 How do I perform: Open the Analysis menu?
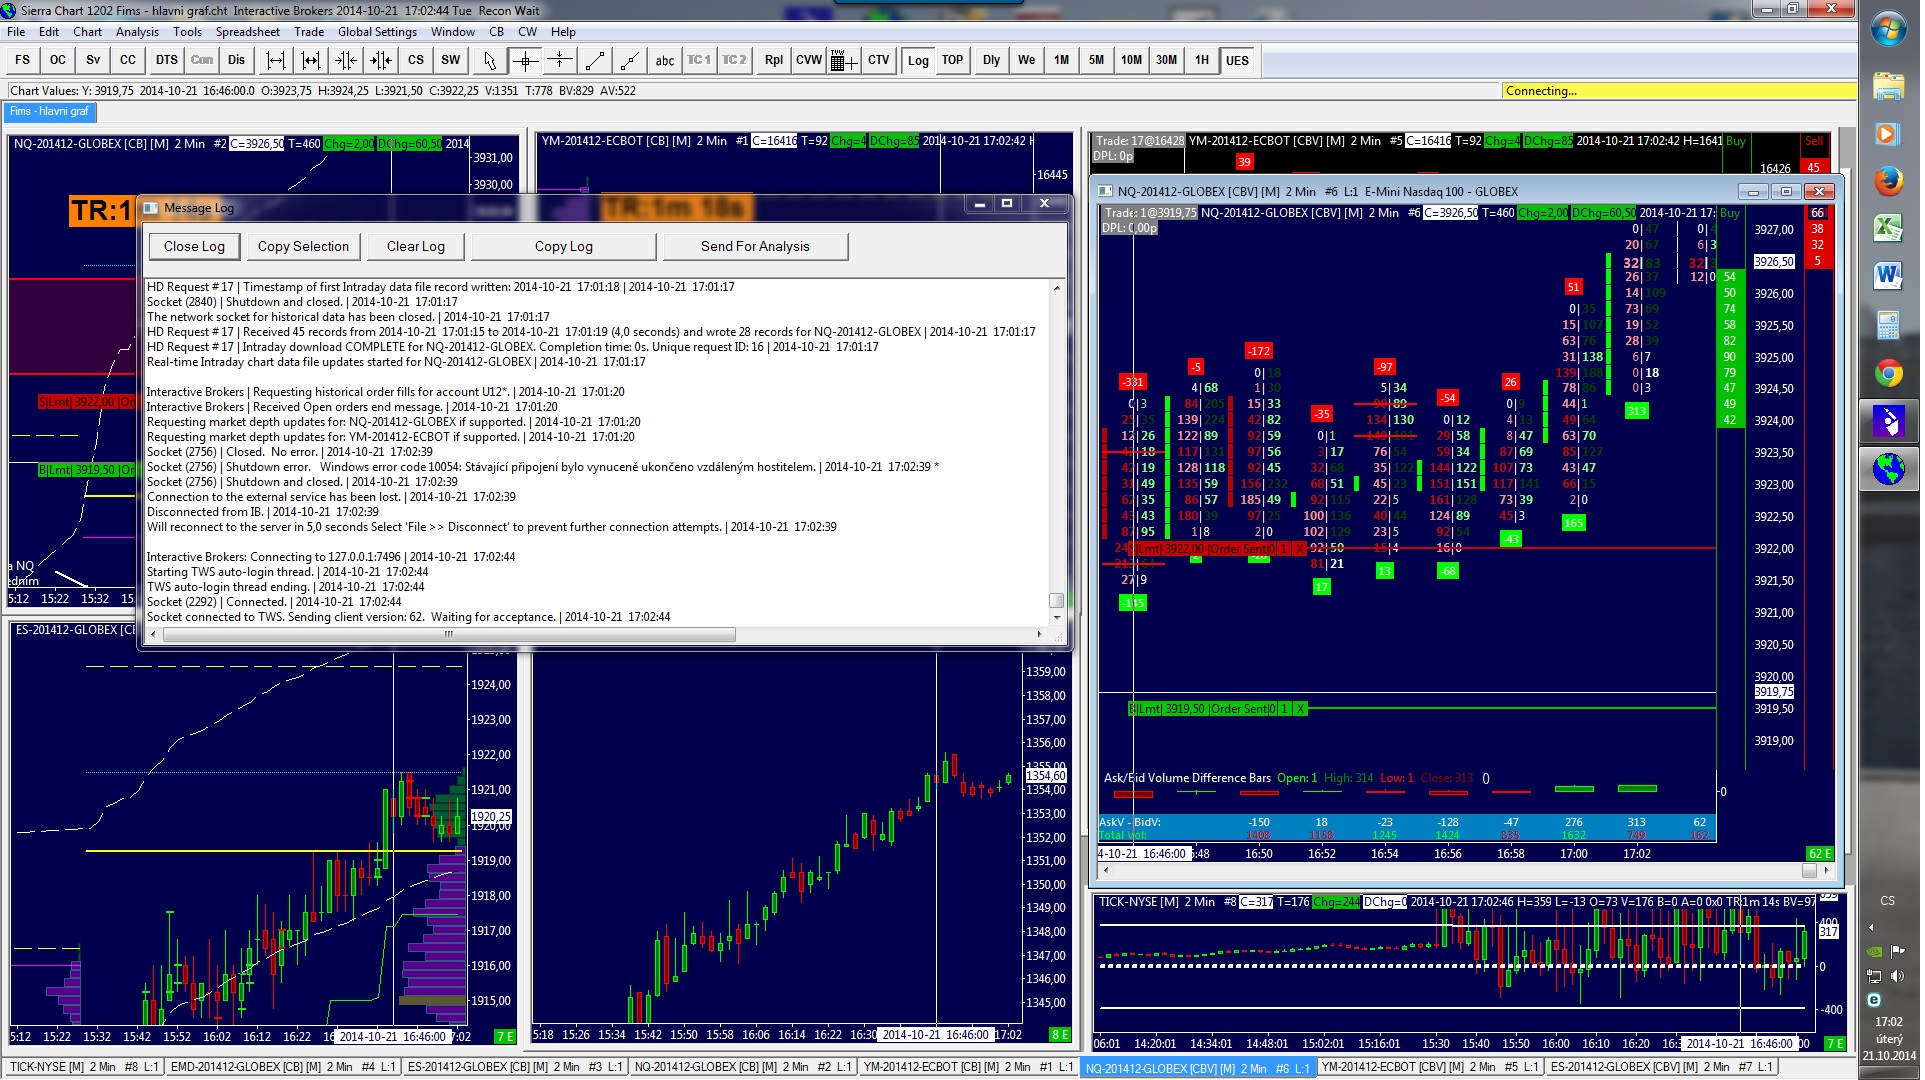click(137, 32)
